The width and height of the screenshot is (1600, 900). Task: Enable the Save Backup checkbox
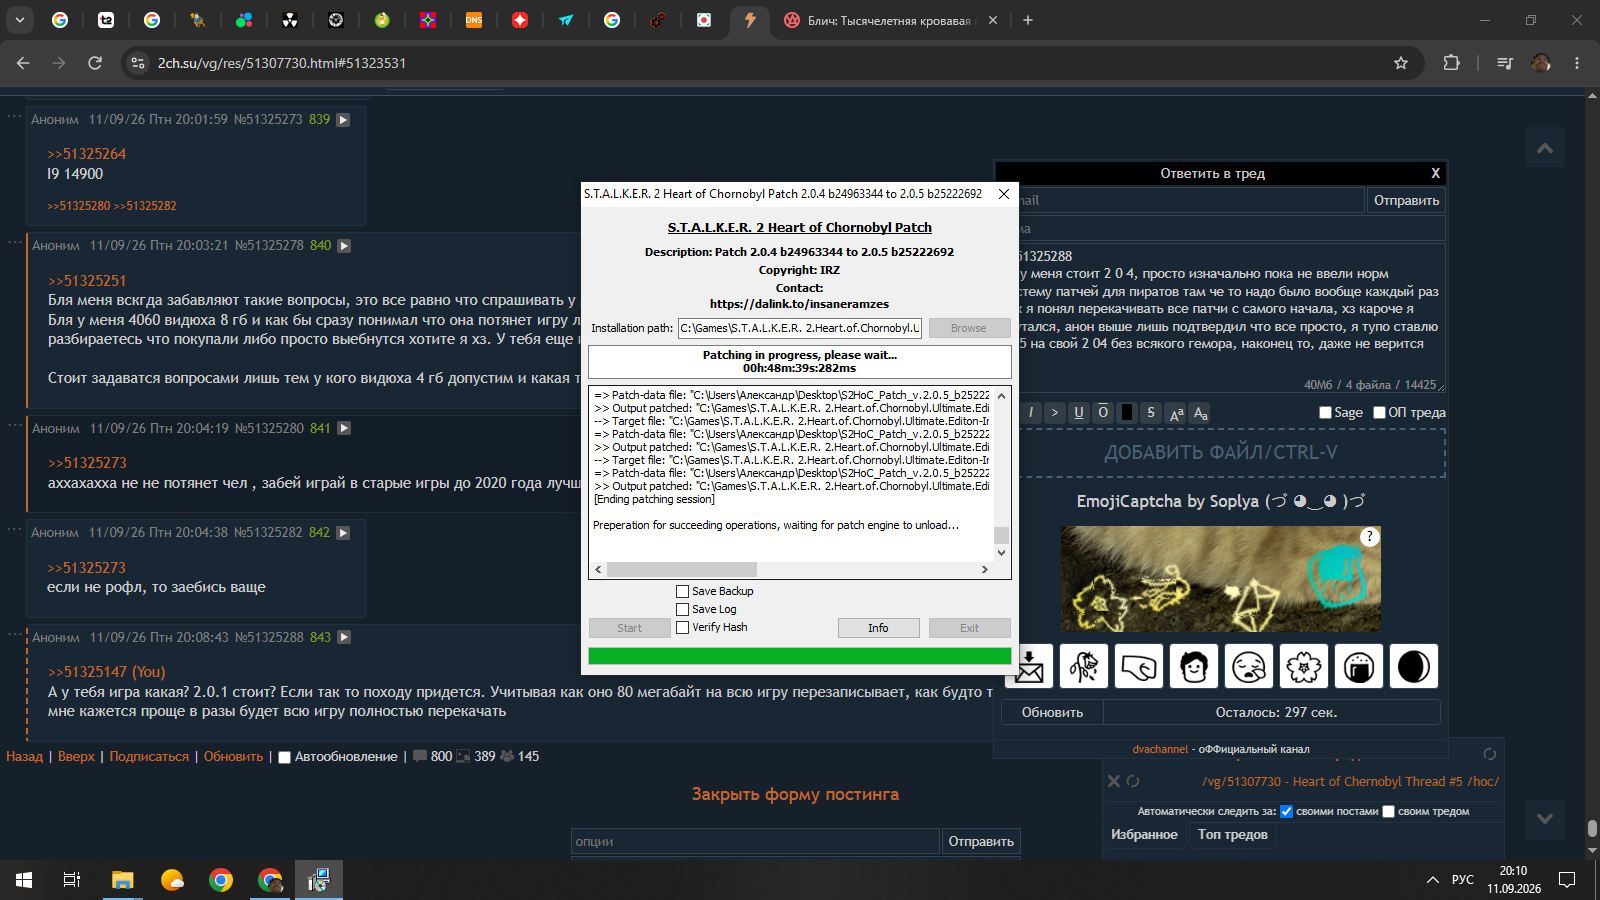pos(683,591)
